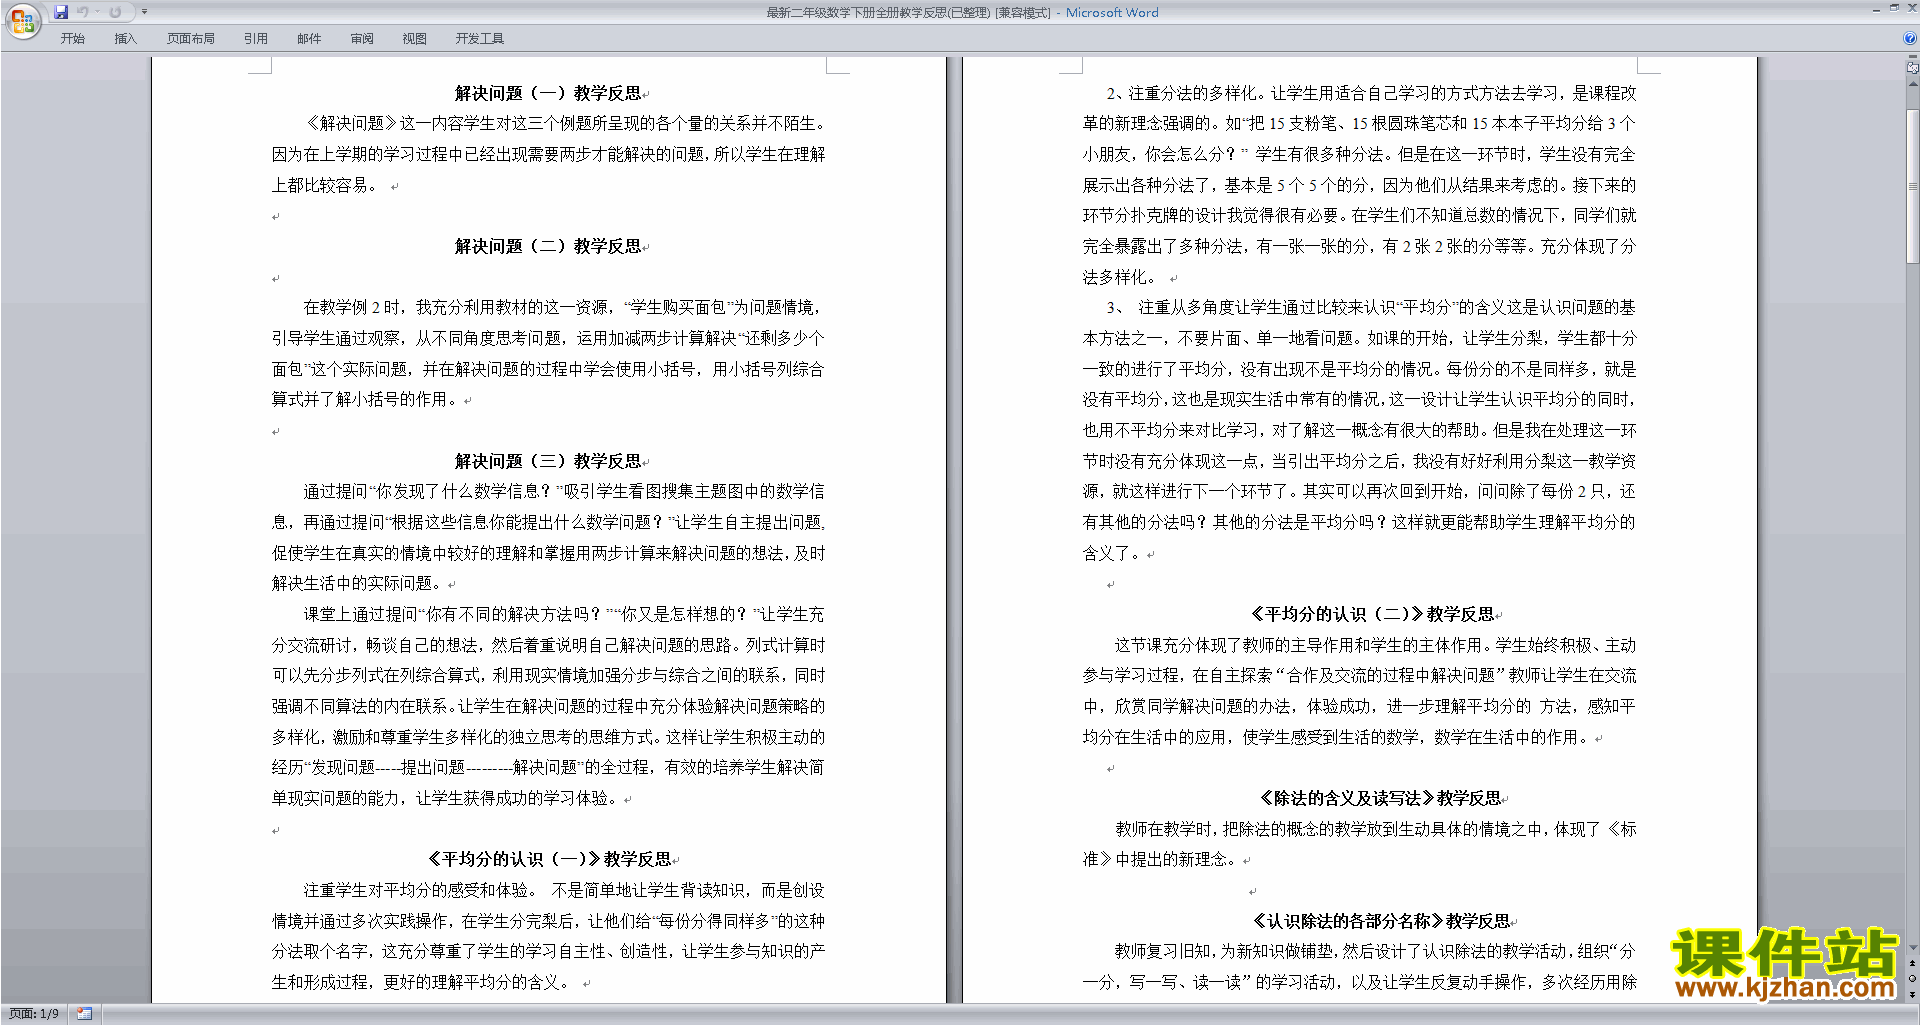Undo the last action in quick access toolbar
Viewport: 1920px width, 1025px height.
(x=83, y=12)
